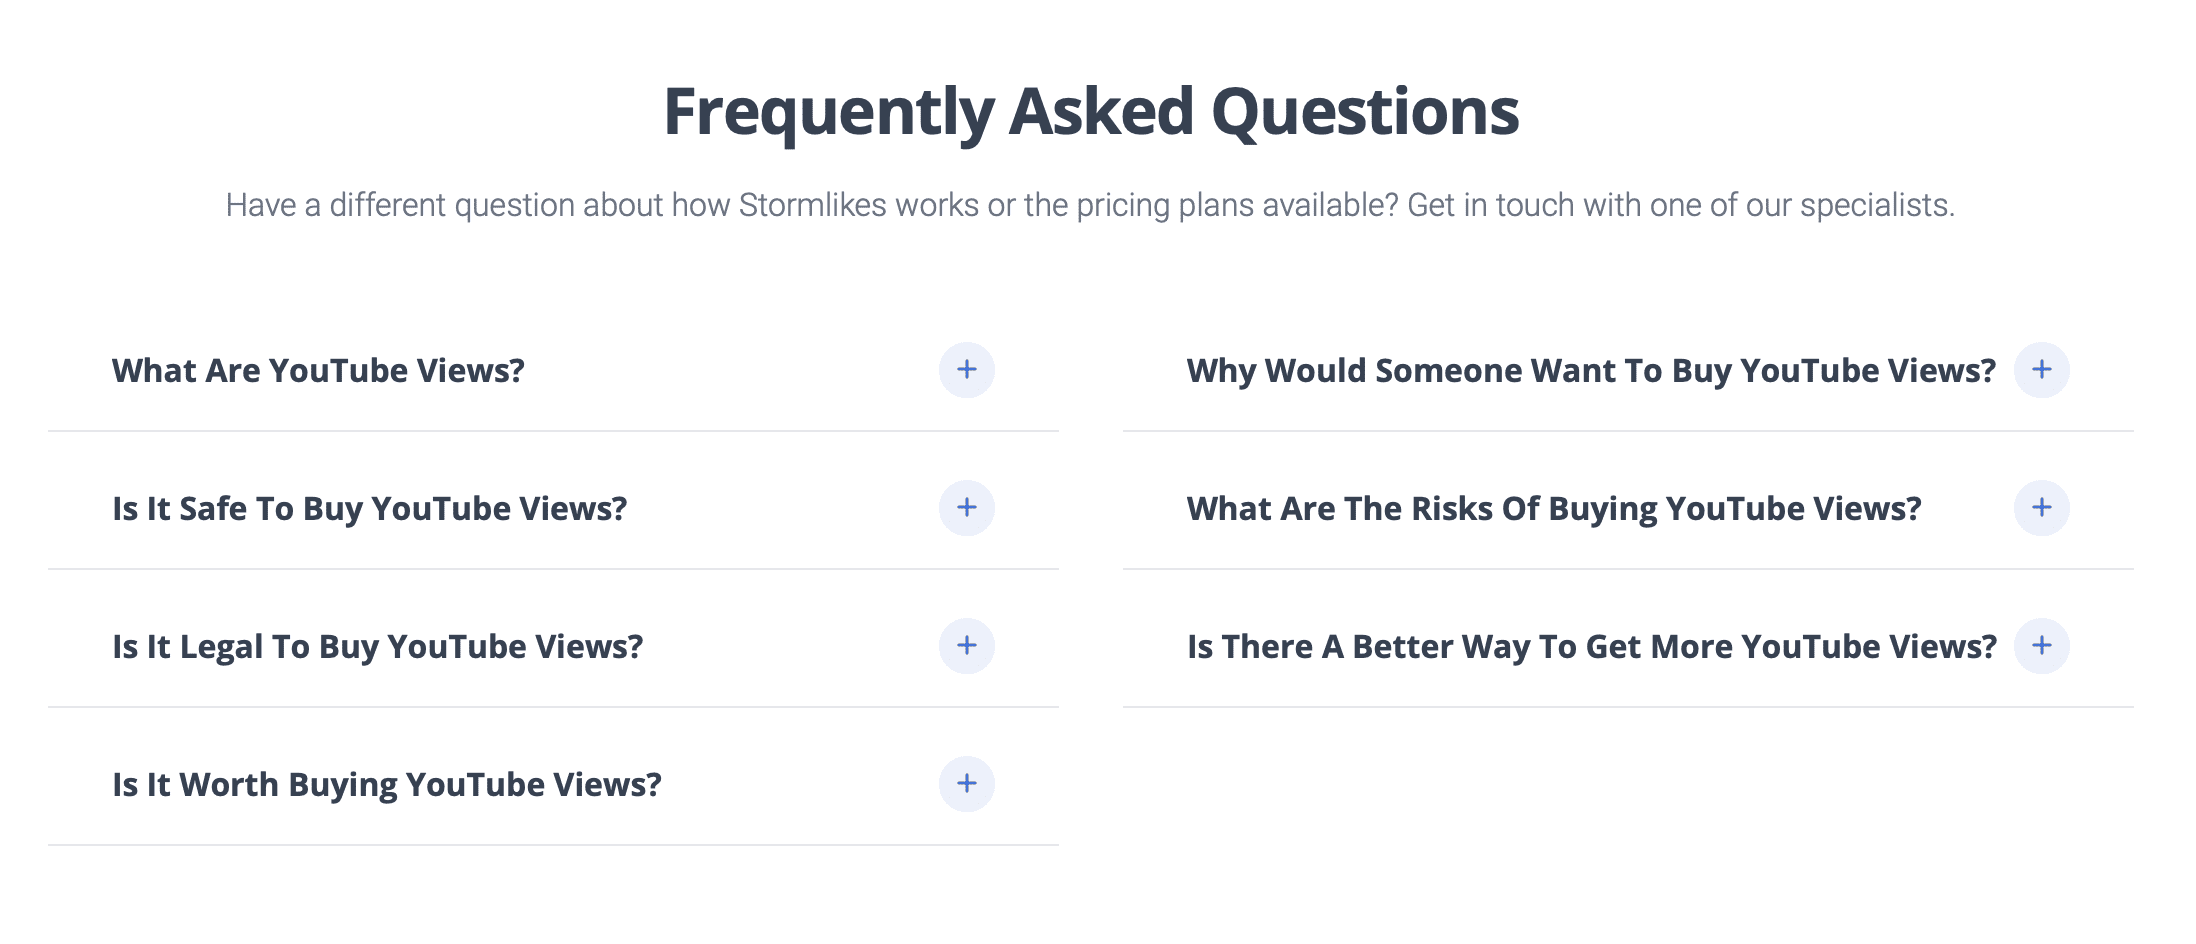Click the plus icon beside "What Are The Risks Of Buying YouTube Views?"
The image size is (2196, 944).
click(2042, 508)
